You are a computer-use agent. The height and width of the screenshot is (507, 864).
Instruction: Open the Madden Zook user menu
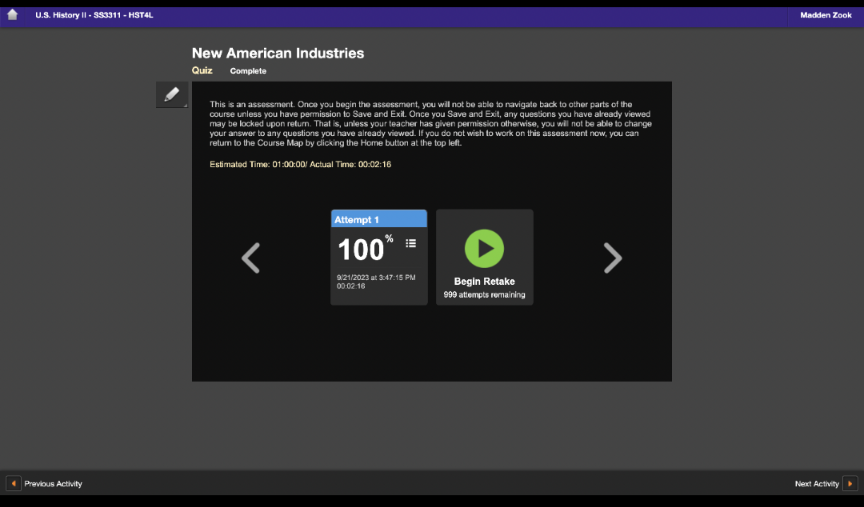825,15
